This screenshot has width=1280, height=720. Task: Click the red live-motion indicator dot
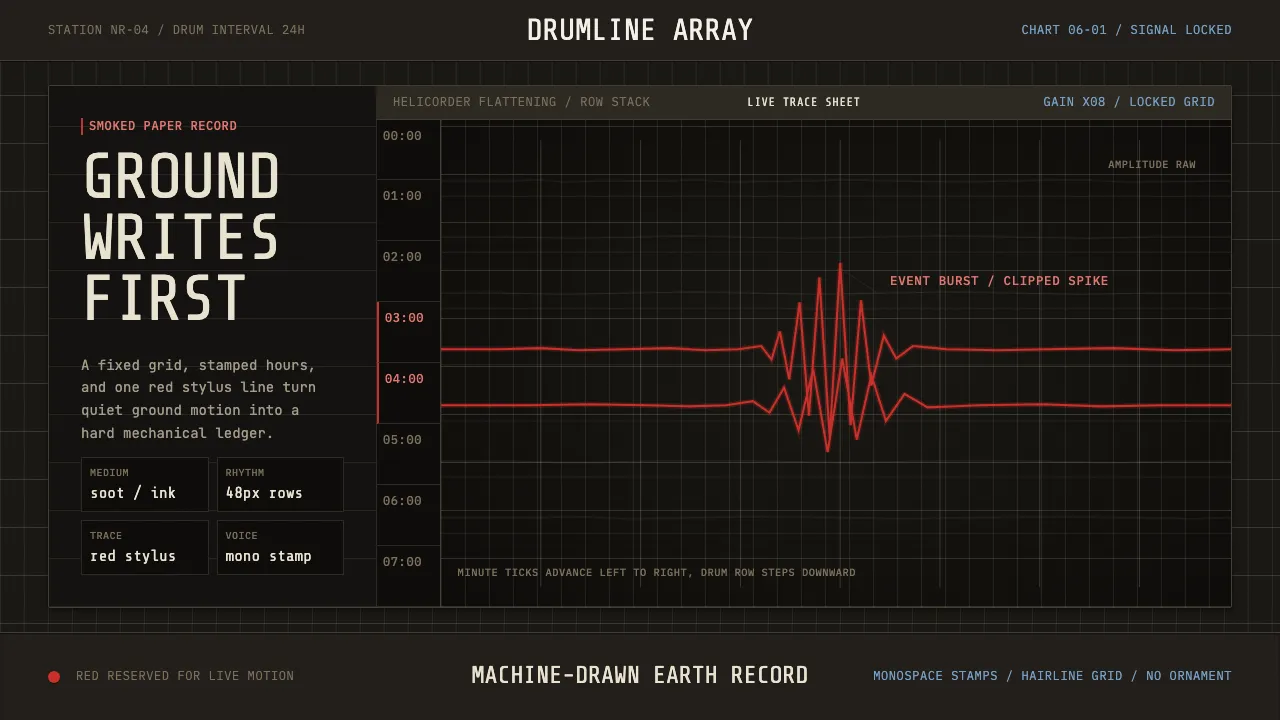pos(54,677)
